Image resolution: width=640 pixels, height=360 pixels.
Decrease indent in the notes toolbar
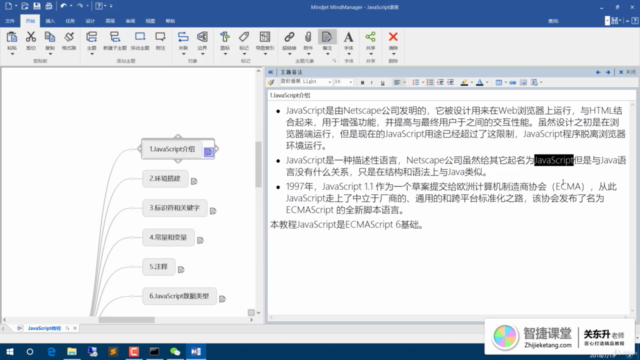pyautogui.click(x=440, y=82)
